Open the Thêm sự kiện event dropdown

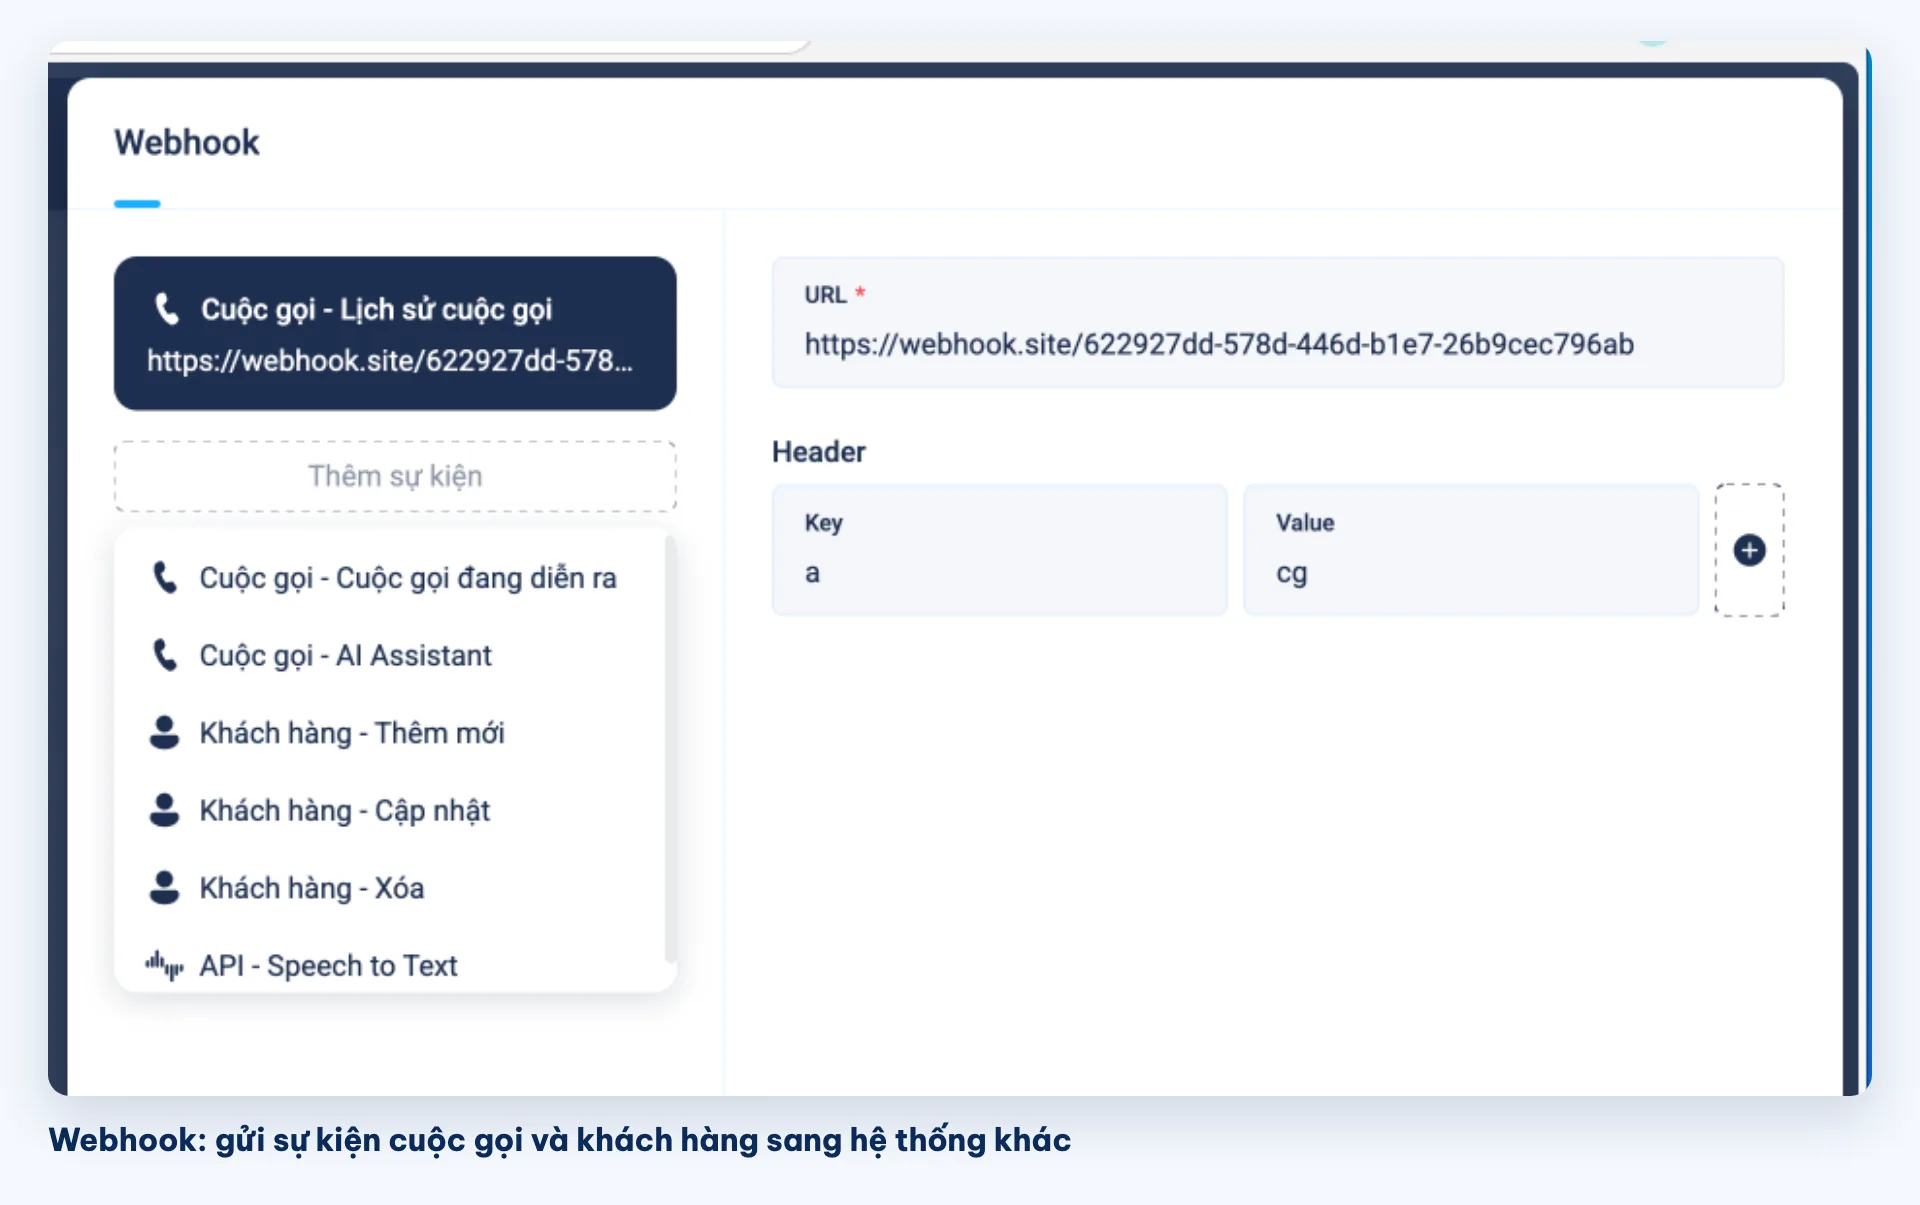point(395,476)
